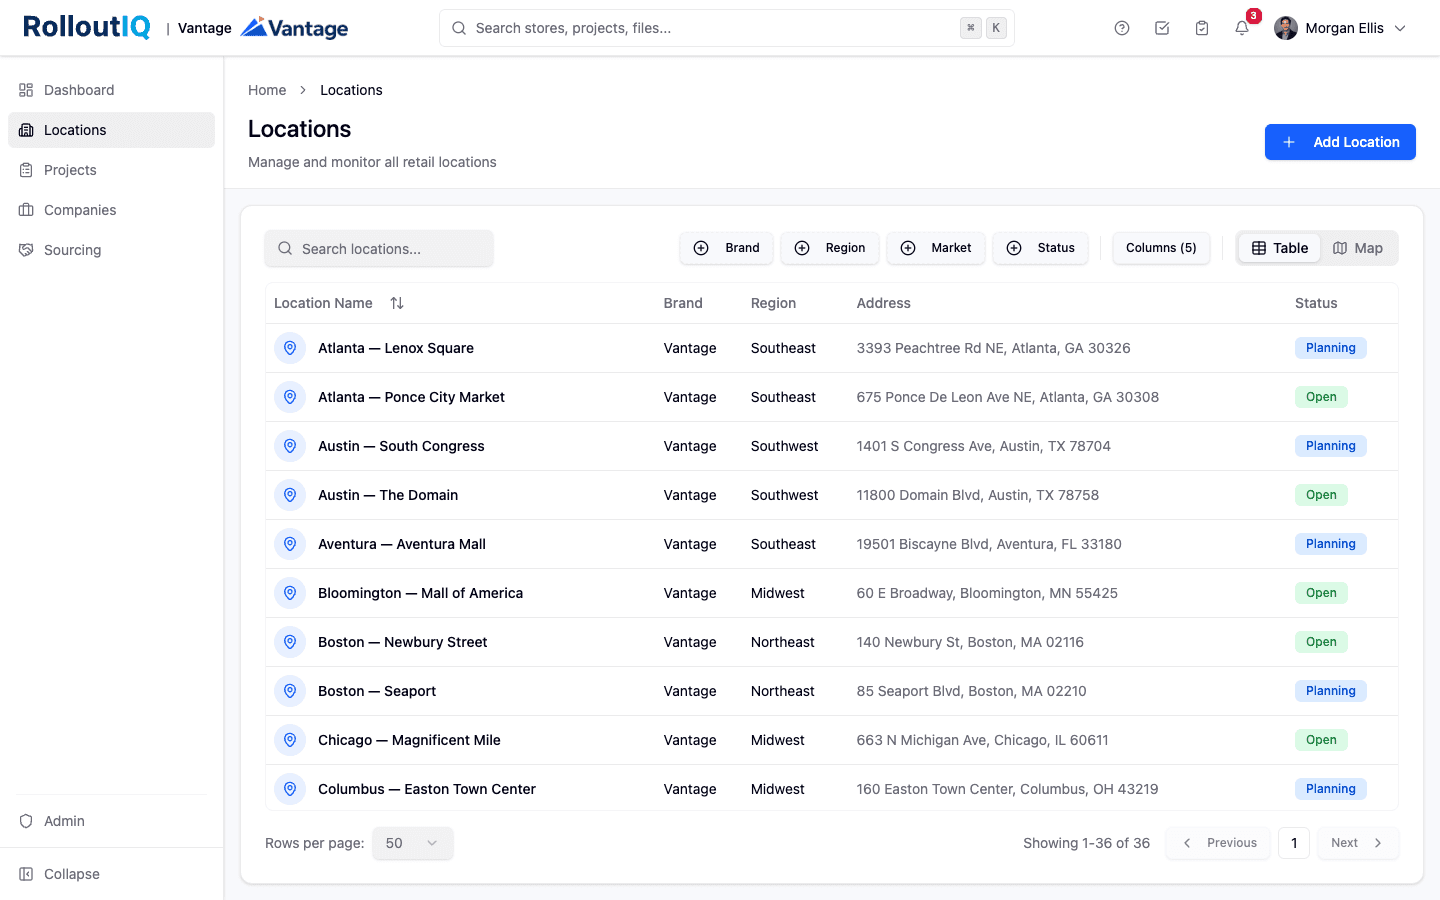Sort by Location Name arrows icon
Image resolution: width=1440 pixels, height=900 pixels.
tap(397, 303)
